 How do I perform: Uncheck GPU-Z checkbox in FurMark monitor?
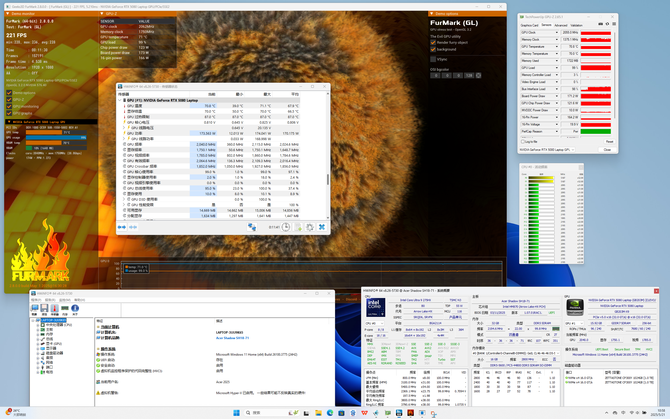[x=9, y=100]
